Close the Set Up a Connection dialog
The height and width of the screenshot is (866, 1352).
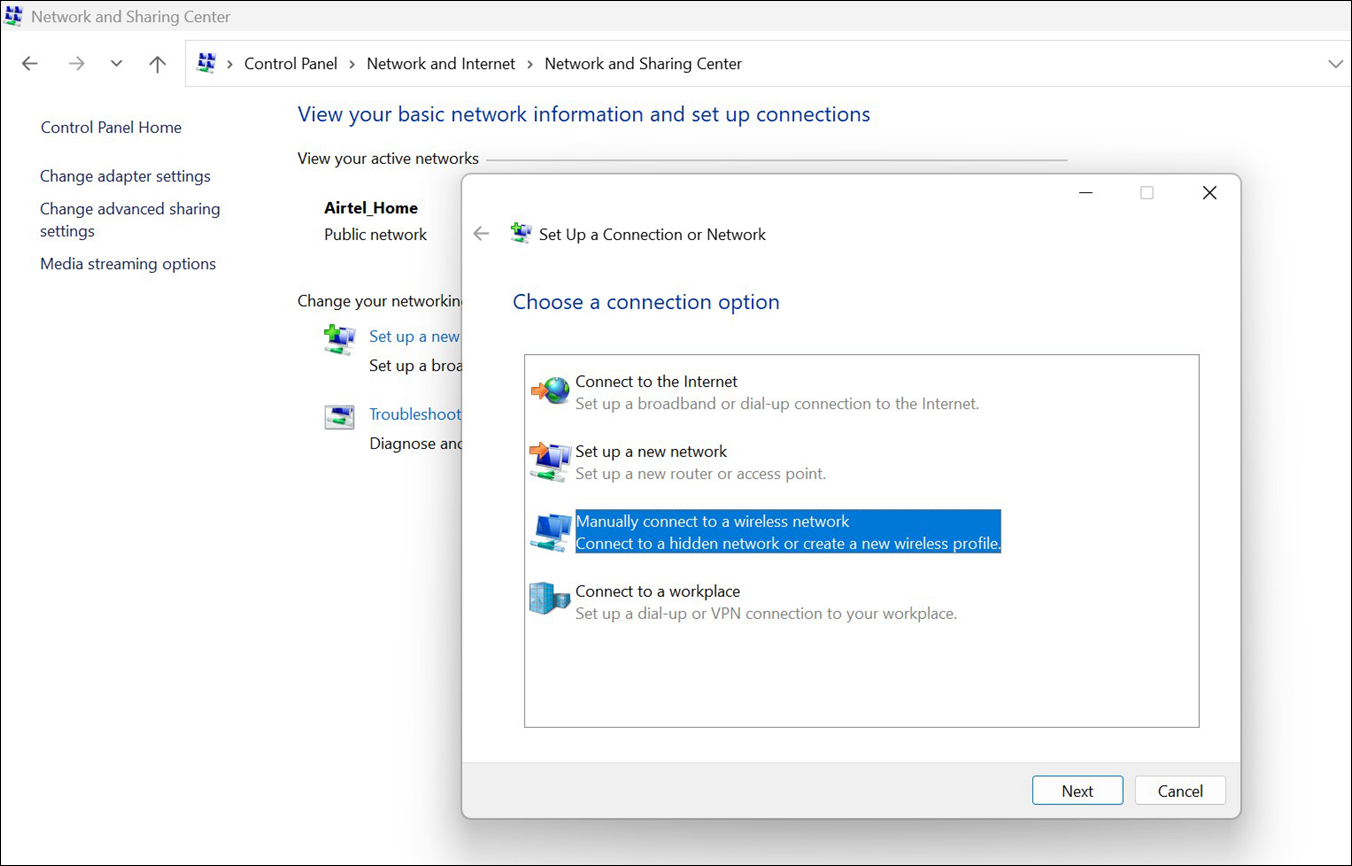(1209, 193)
